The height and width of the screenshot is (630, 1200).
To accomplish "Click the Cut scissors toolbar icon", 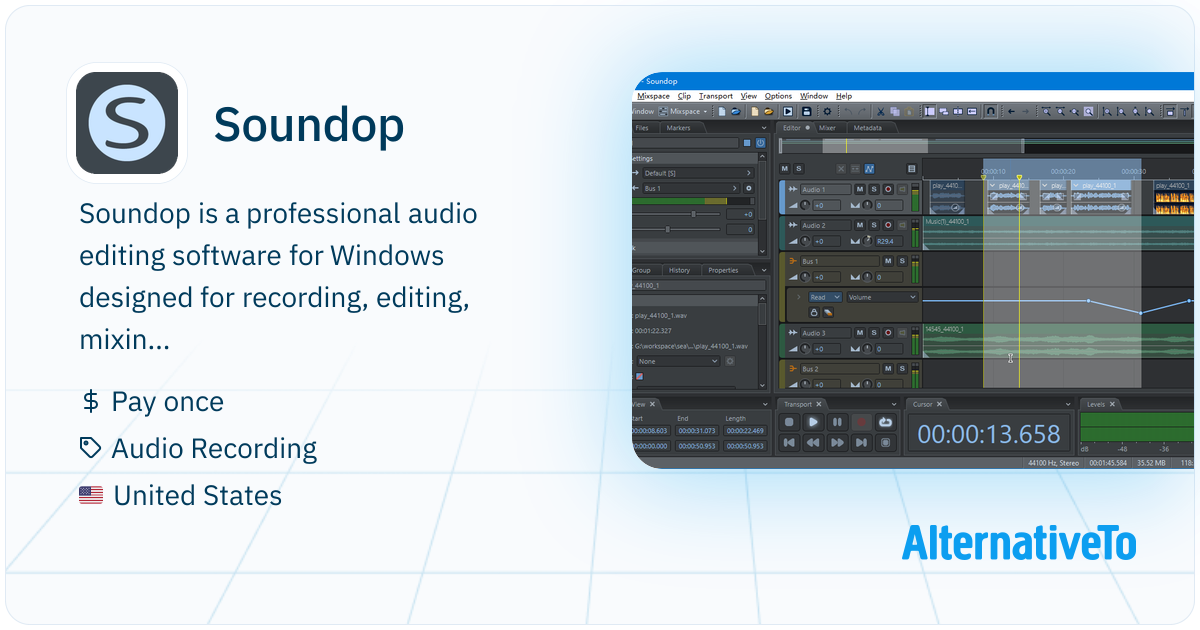I will click(x=880, y=112).
